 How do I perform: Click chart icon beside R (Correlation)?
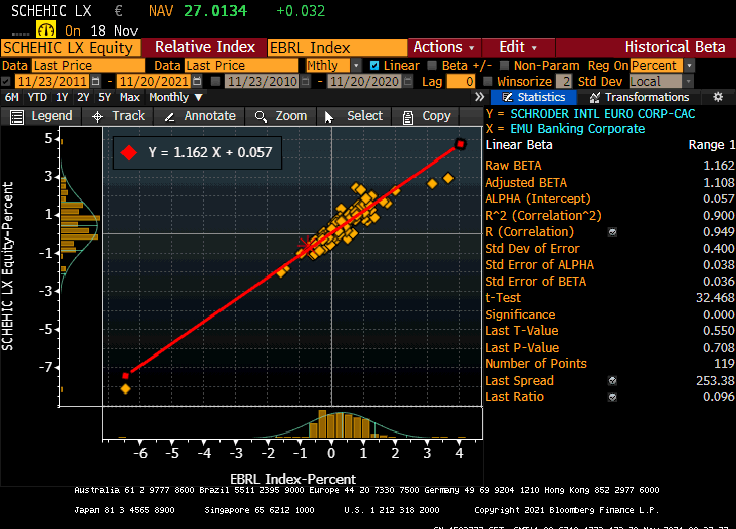(x=612, y=232)
